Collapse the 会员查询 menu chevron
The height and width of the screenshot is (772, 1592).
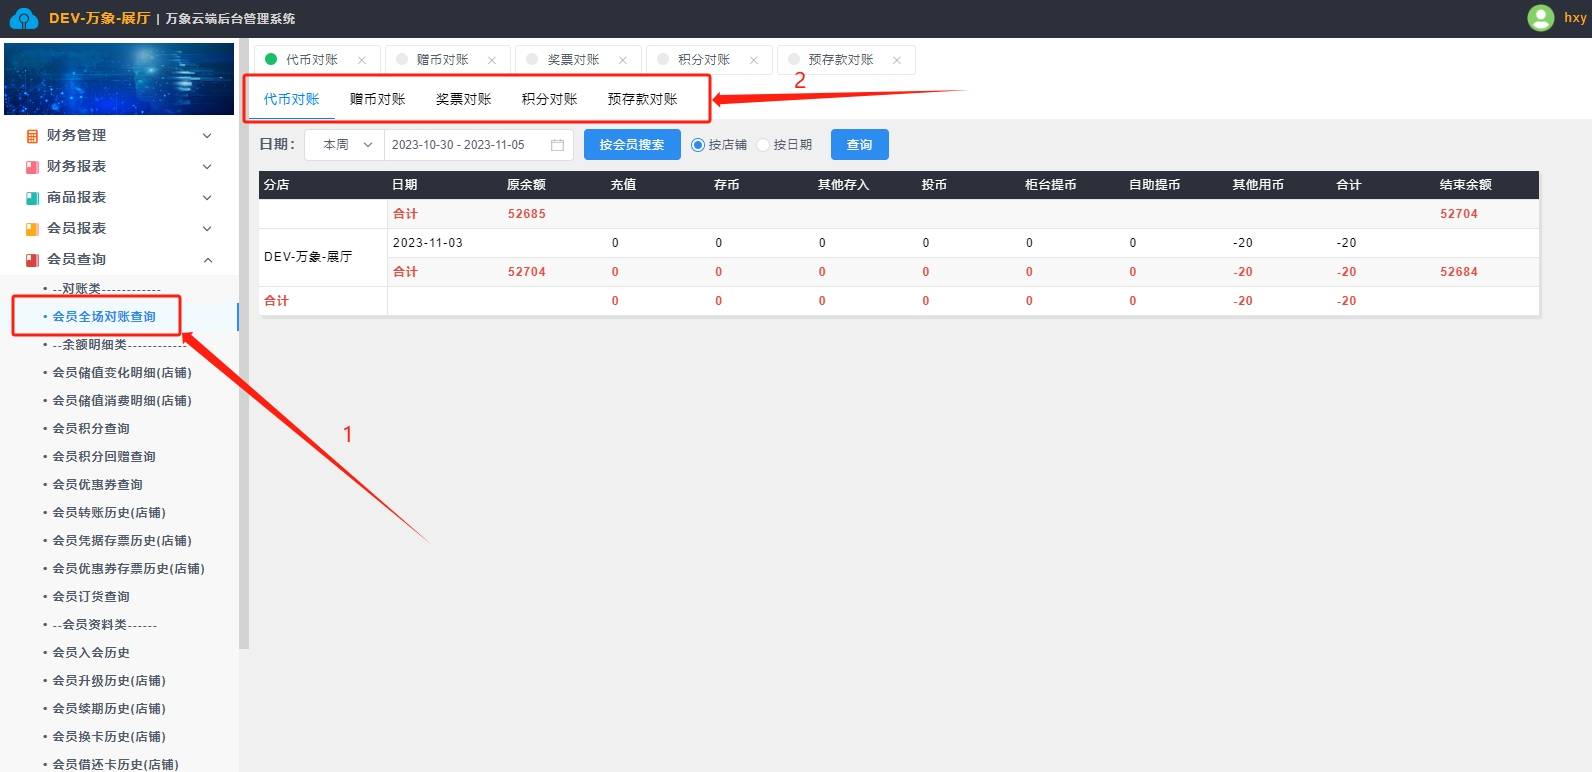(207, 260)
